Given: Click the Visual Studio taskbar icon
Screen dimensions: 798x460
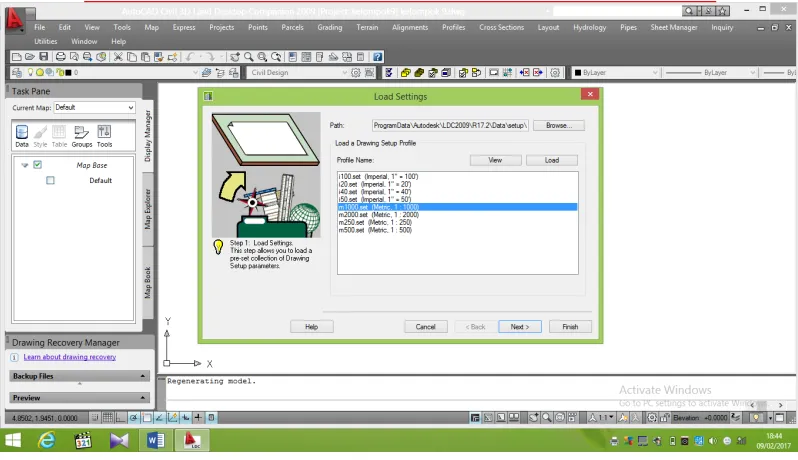Looking at the screenshot, I should click(x=119, y=440).
